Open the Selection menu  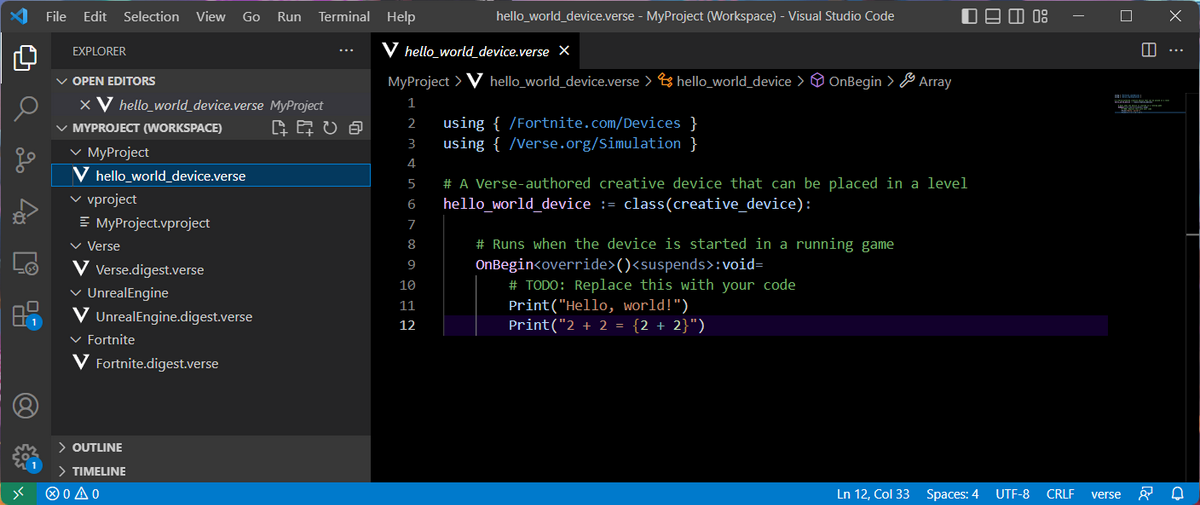pos(152,17)
